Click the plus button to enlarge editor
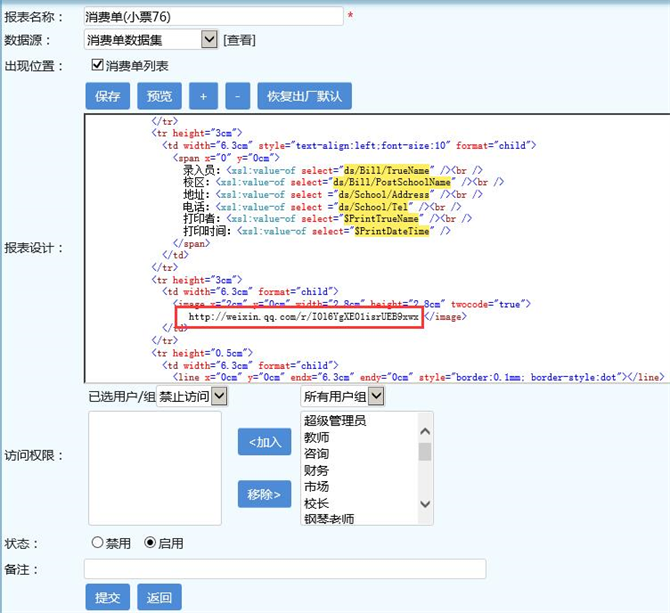The width and height of the screenshot is (670, 613). [203, 96]
